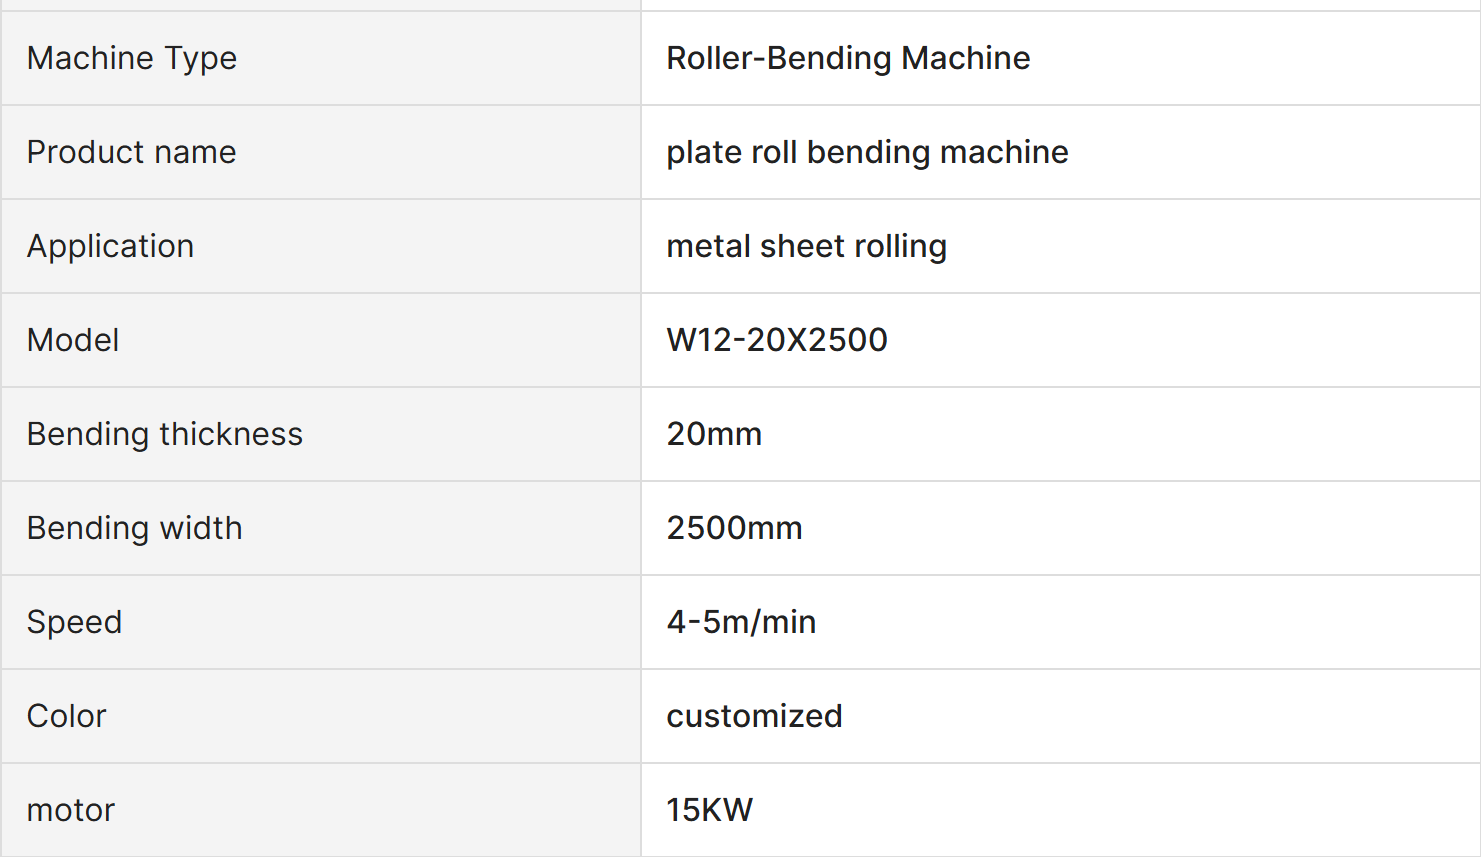Viewport: 1481px width, 857px height.
Task: Click the Application row label
Action: coord(110,246)
